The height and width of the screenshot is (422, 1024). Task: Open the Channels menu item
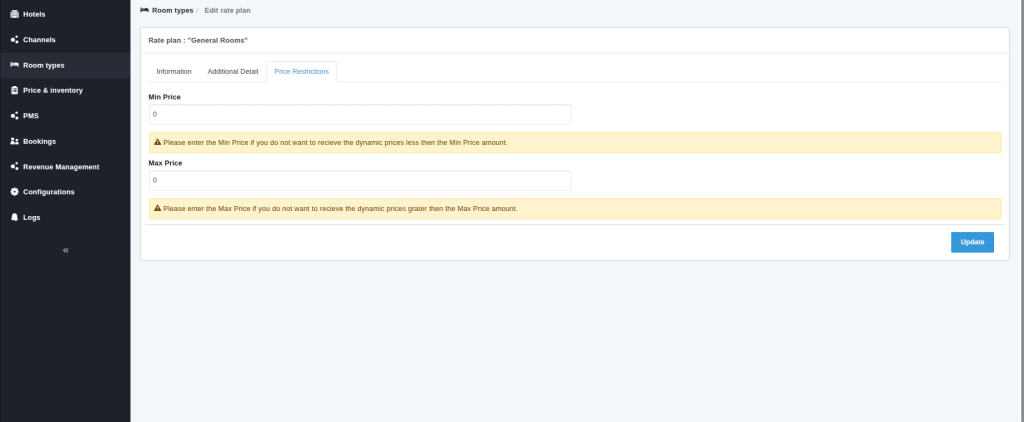click(65, 40)
